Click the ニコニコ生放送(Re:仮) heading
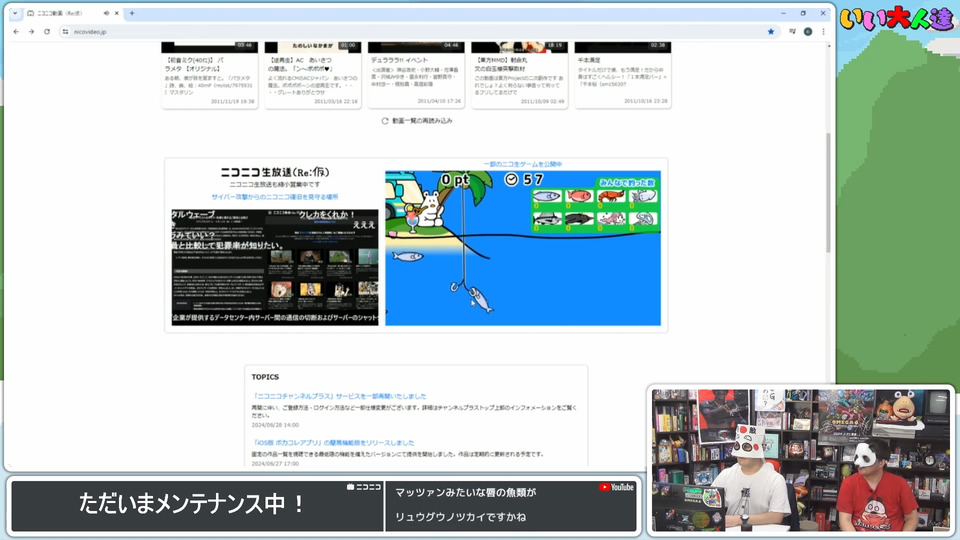960x540 pixels. [275, 172]
